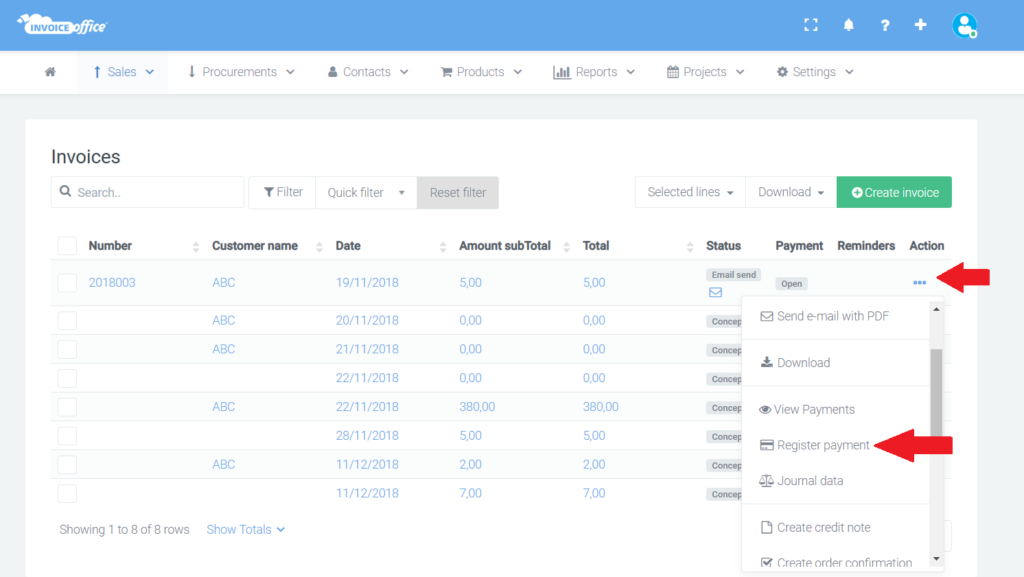Select checkbox for 11/12/2018 2,00 row

[x=67, y=464]
